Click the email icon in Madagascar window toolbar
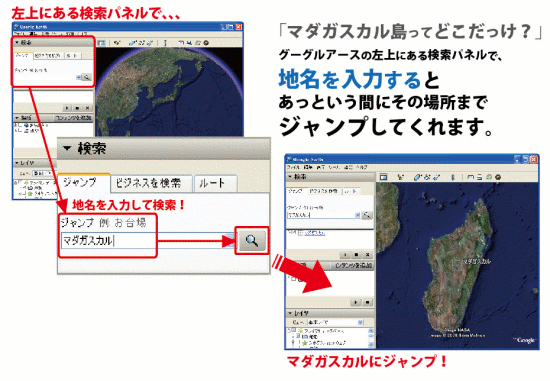The image size is (550, 381). coord(470,177)
